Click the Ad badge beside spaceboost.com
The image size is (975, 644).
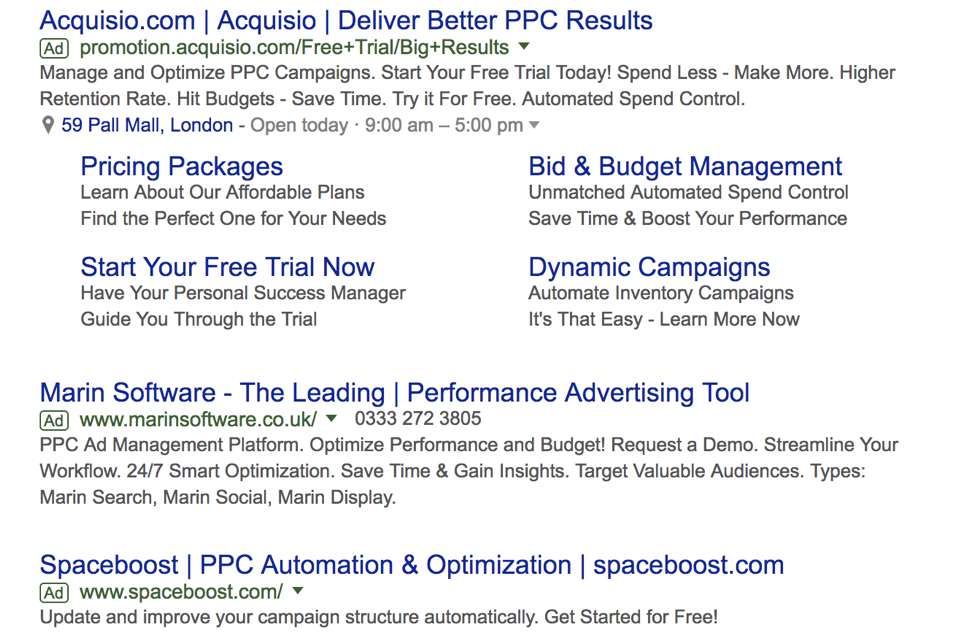[54, 592]
